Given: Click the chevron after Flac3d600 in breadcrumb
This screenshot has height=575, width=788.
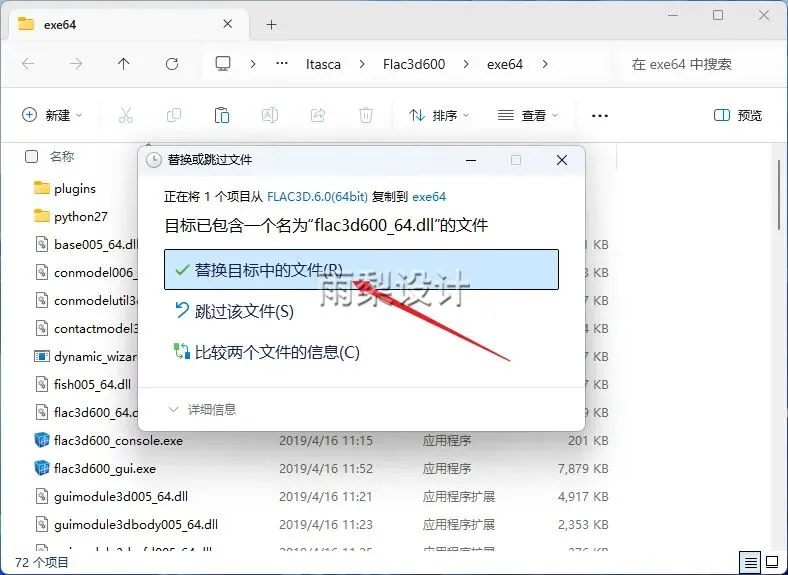Looking at the screenshot, I should [466, 64].
